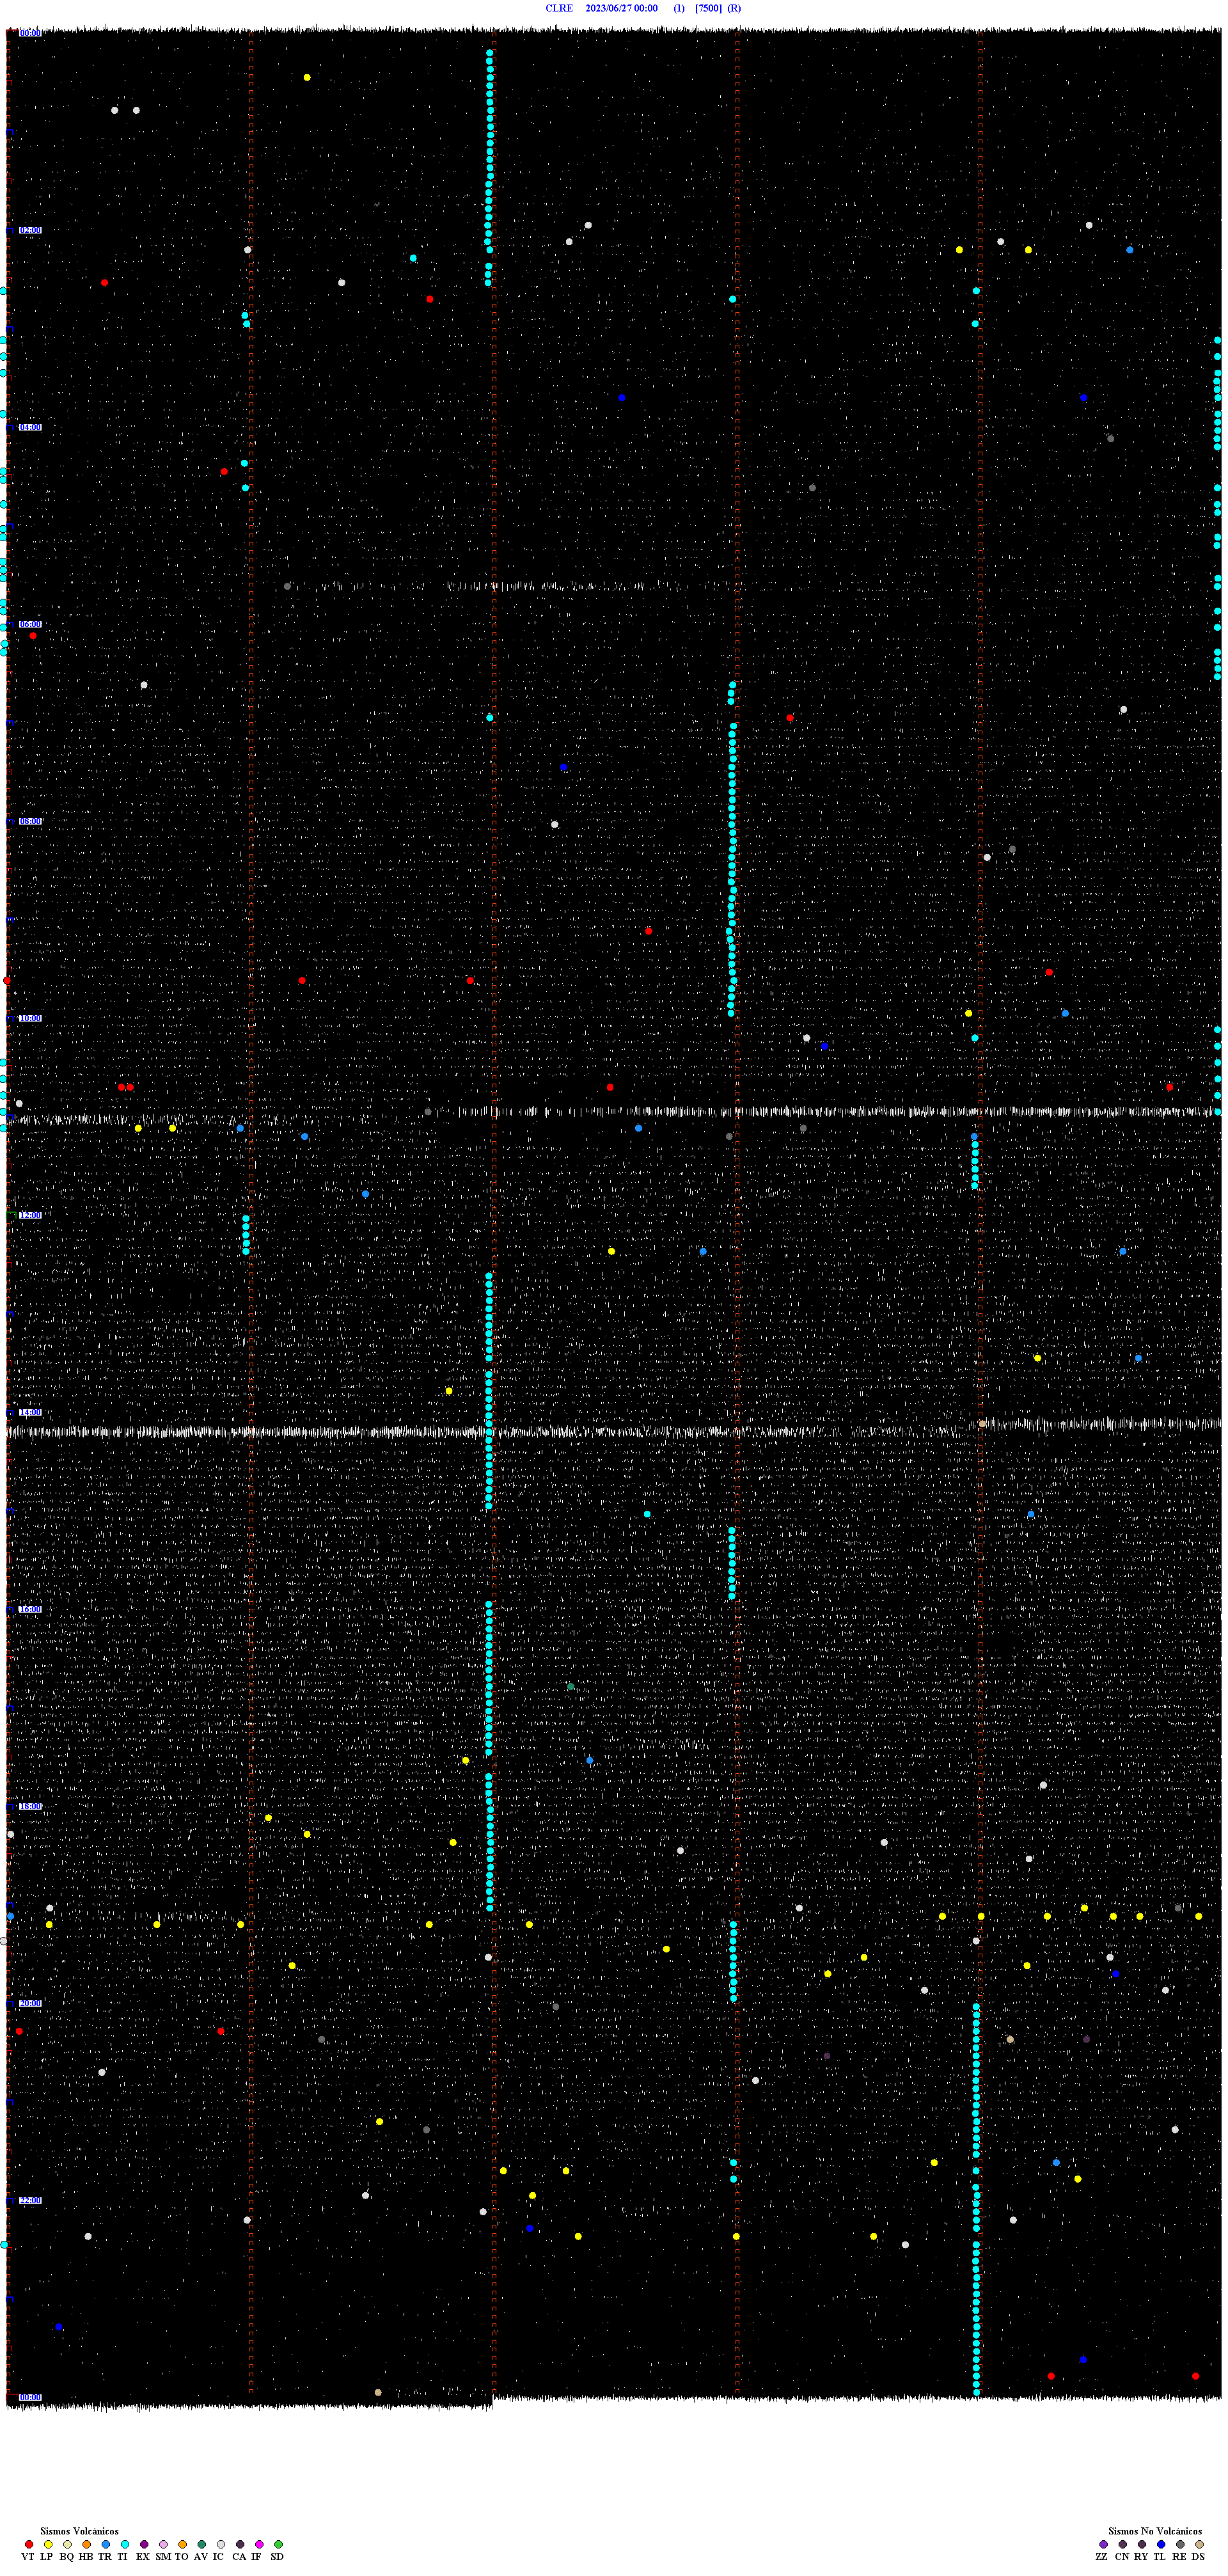Click the 02:00 time label
The width and height of the screenshot is (1228, 2576).
[30, 230]
